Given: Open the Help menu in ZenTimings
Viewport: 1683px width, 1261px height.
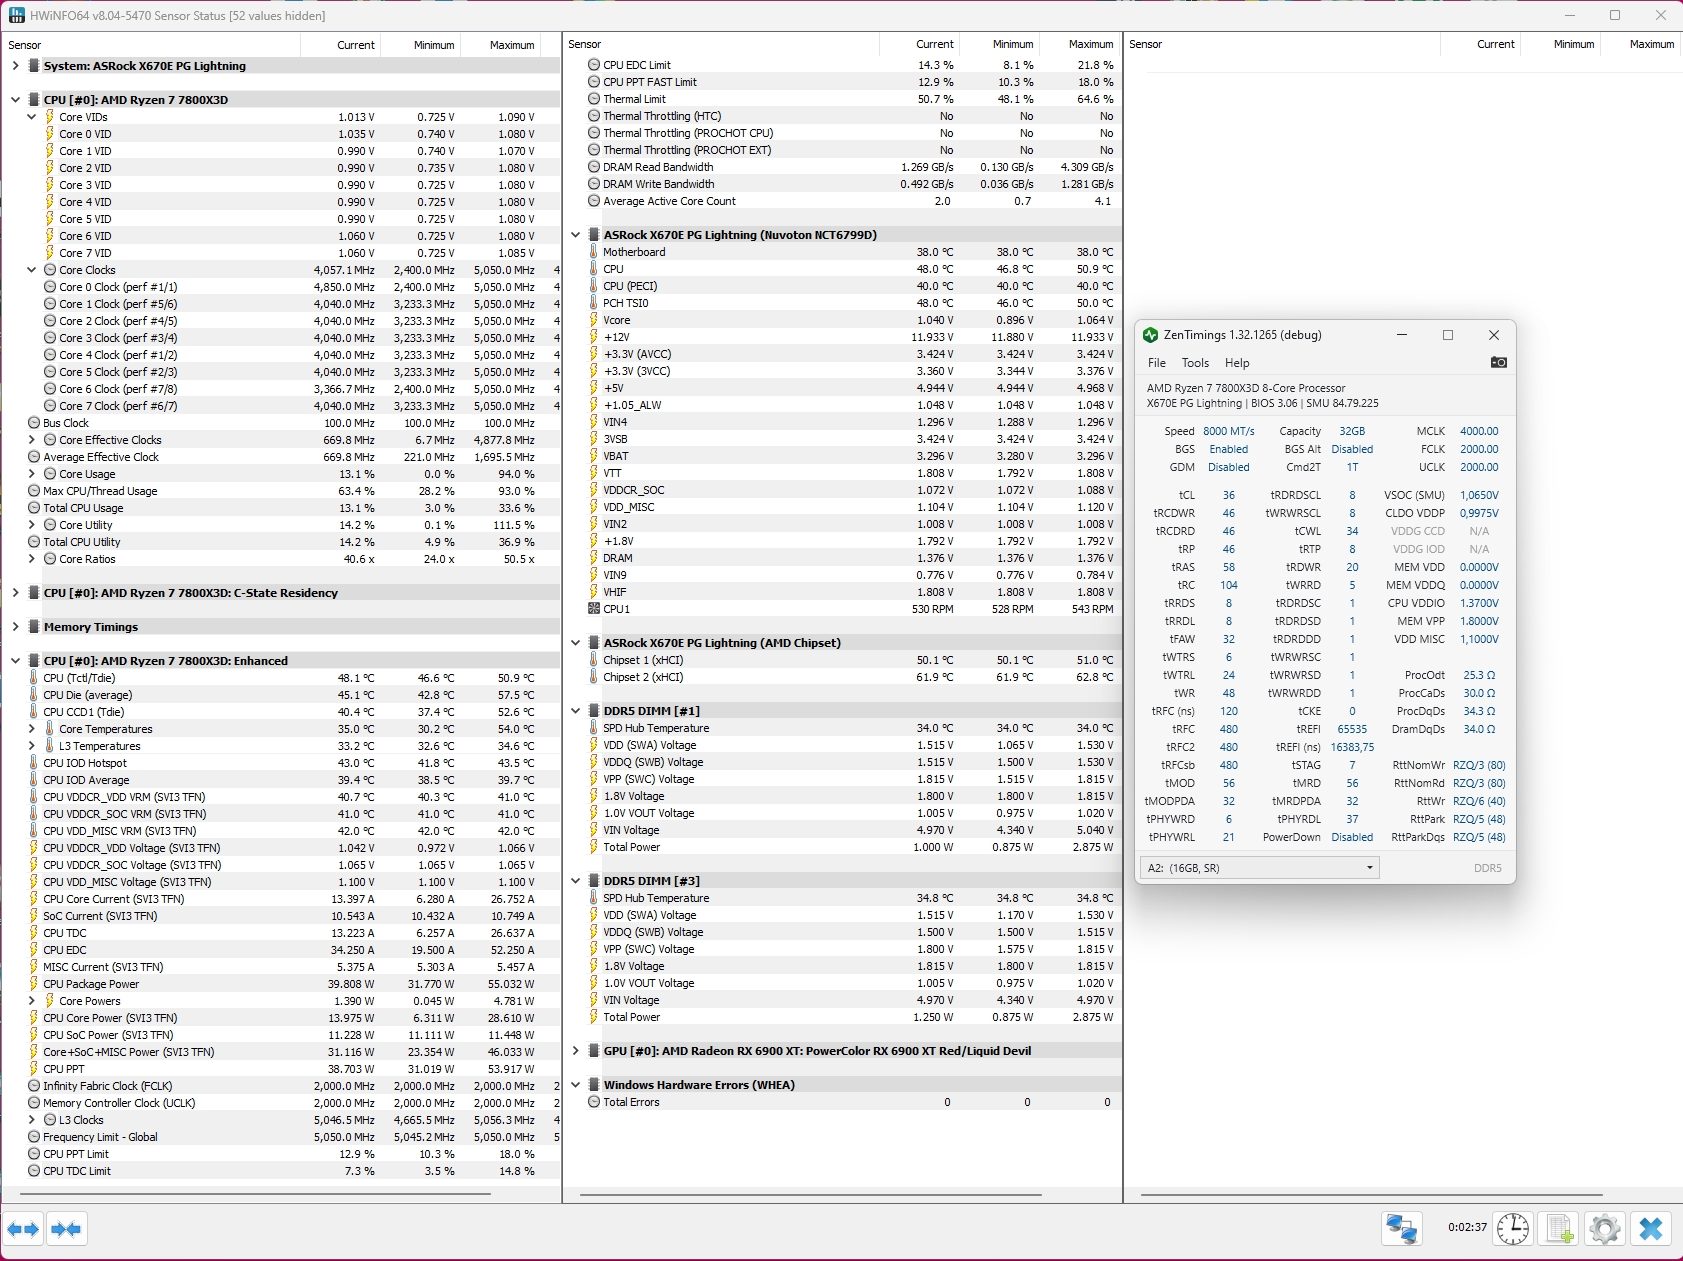Looking at the screenshot, I should (1237, 363).
